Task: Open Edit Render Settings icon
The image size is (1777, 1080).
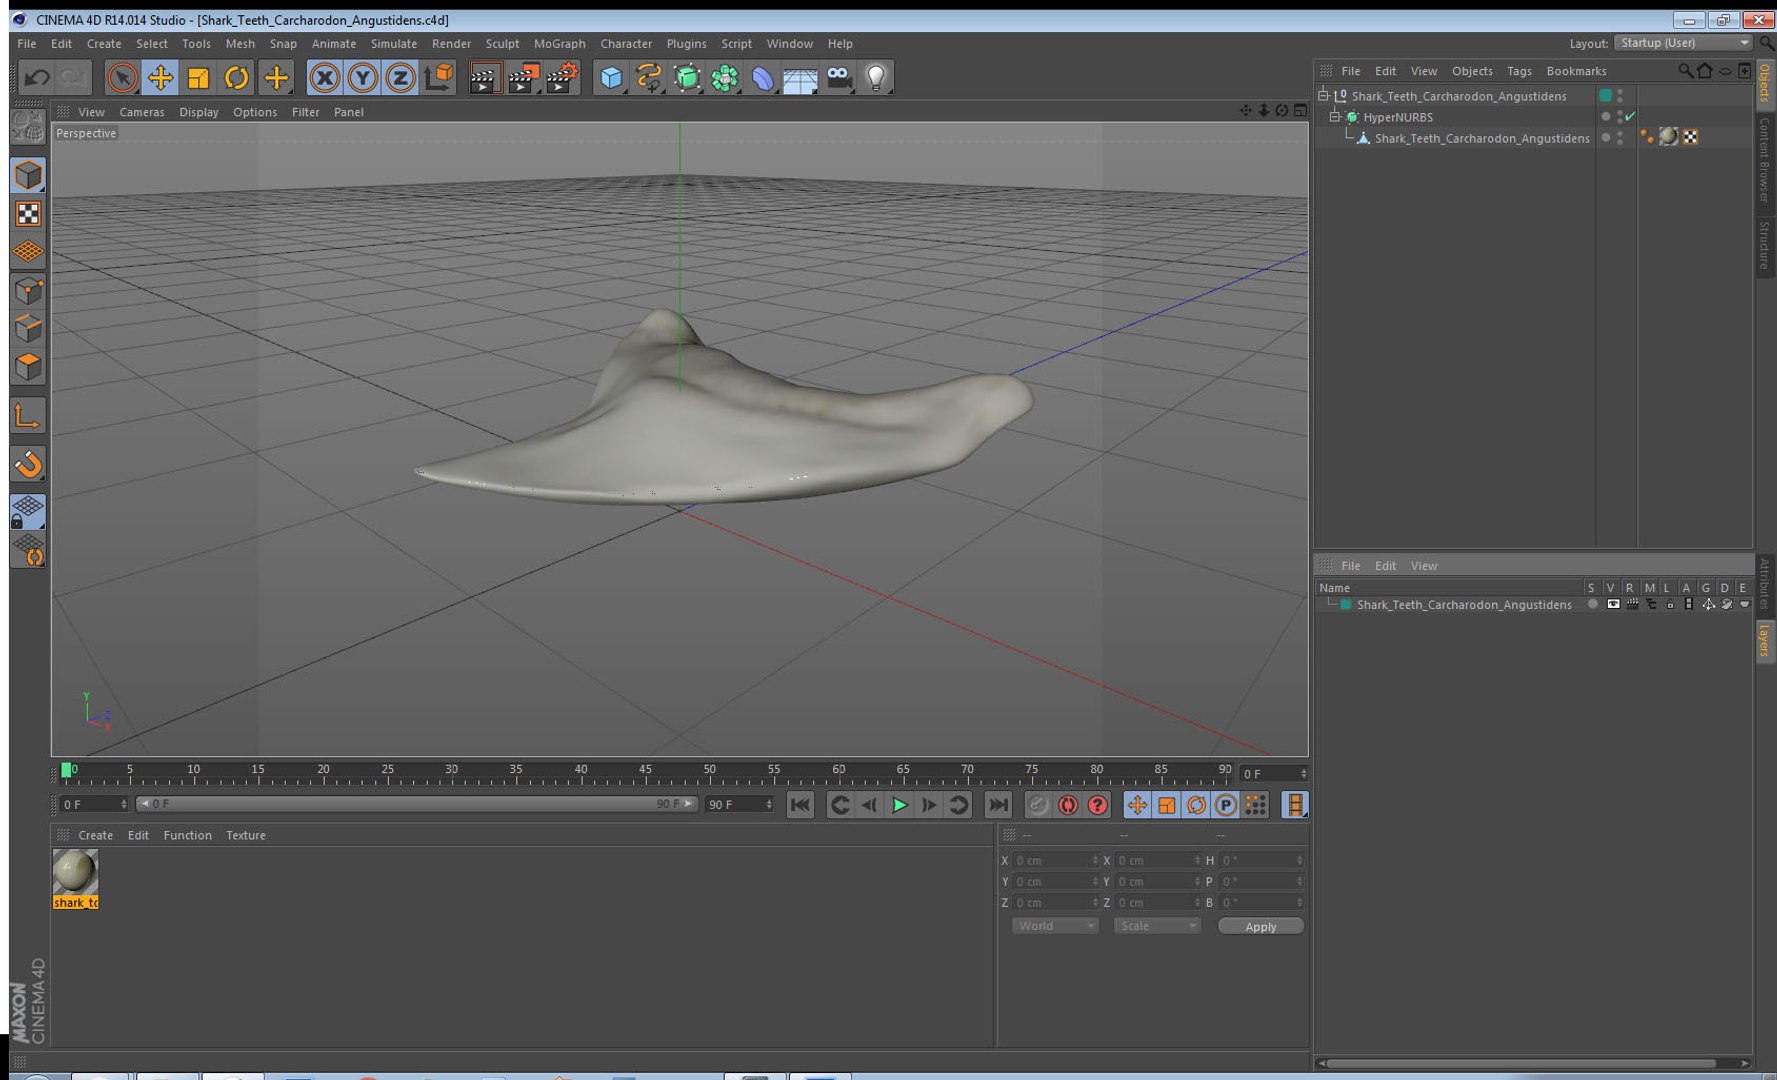Action: (562, 77)
